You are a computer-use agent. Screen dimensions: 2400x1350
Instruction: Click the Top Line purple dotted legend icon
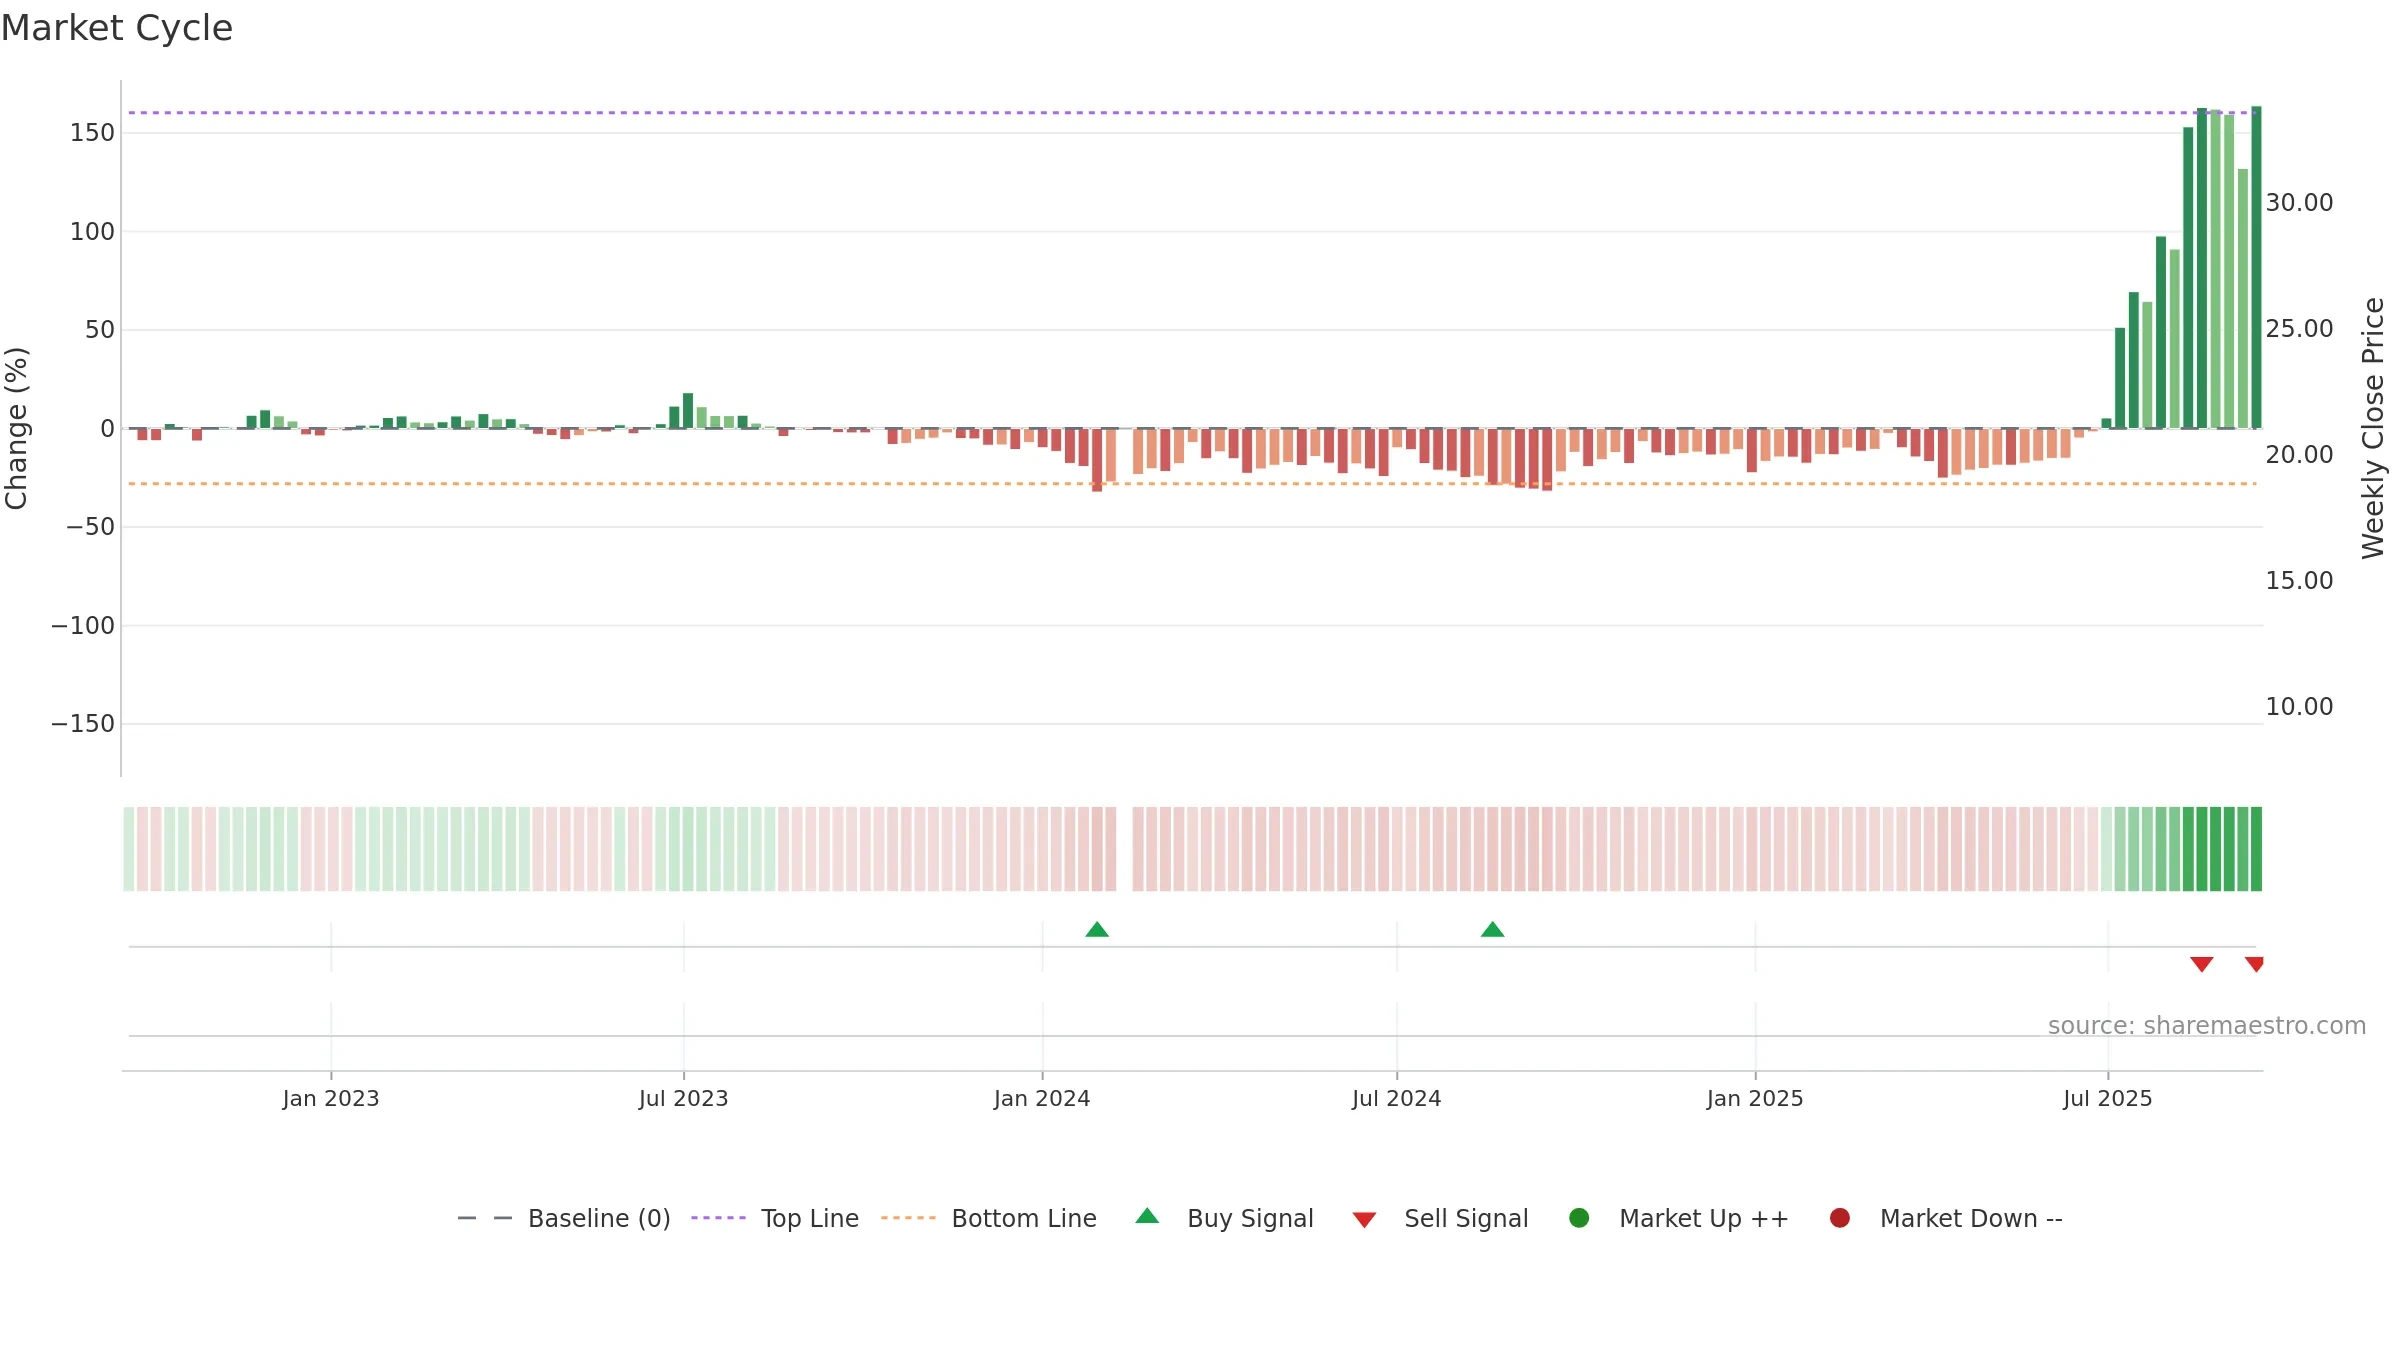[x=718, y=1218]
